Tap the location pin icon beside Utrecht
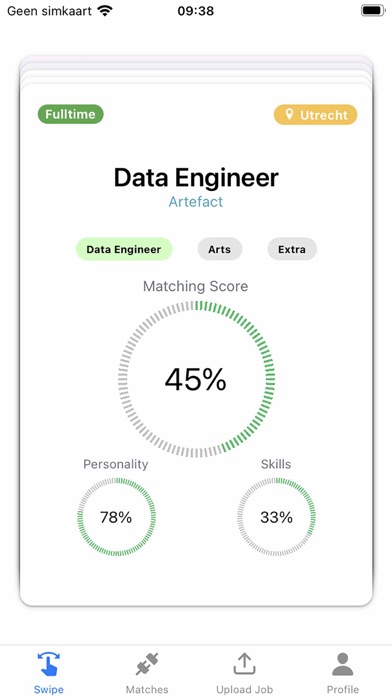This screenshot has width=392, height=696. point(289,115)
